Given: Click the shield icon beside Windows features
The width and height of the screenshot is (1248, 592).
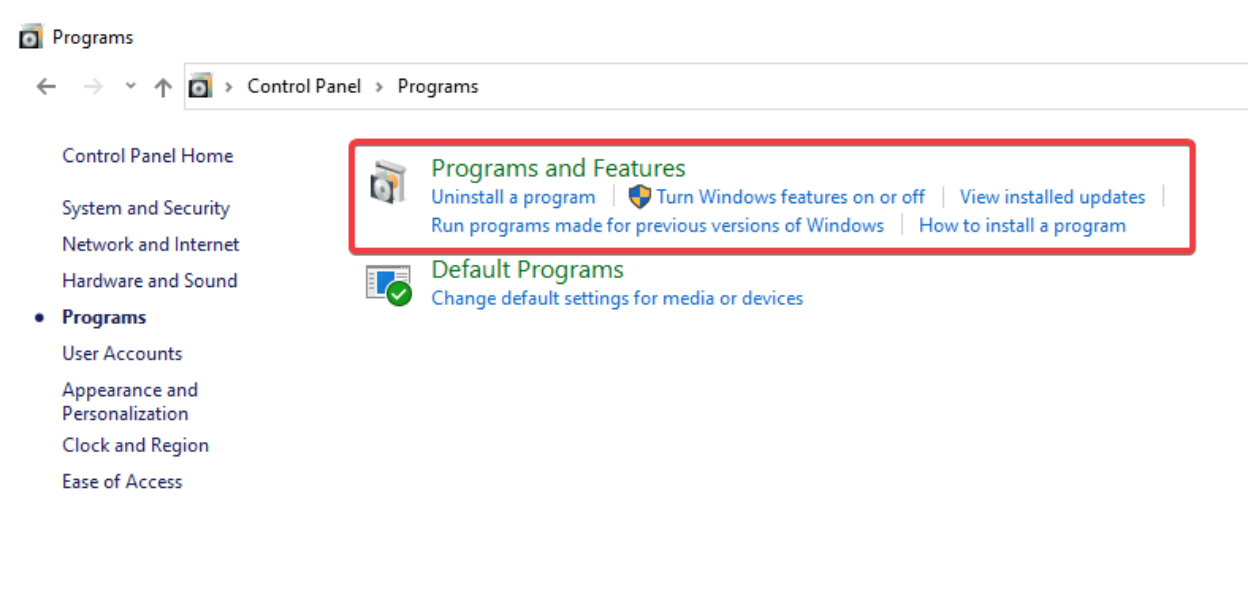Looking at the screenshot, I should pos(640,196).
